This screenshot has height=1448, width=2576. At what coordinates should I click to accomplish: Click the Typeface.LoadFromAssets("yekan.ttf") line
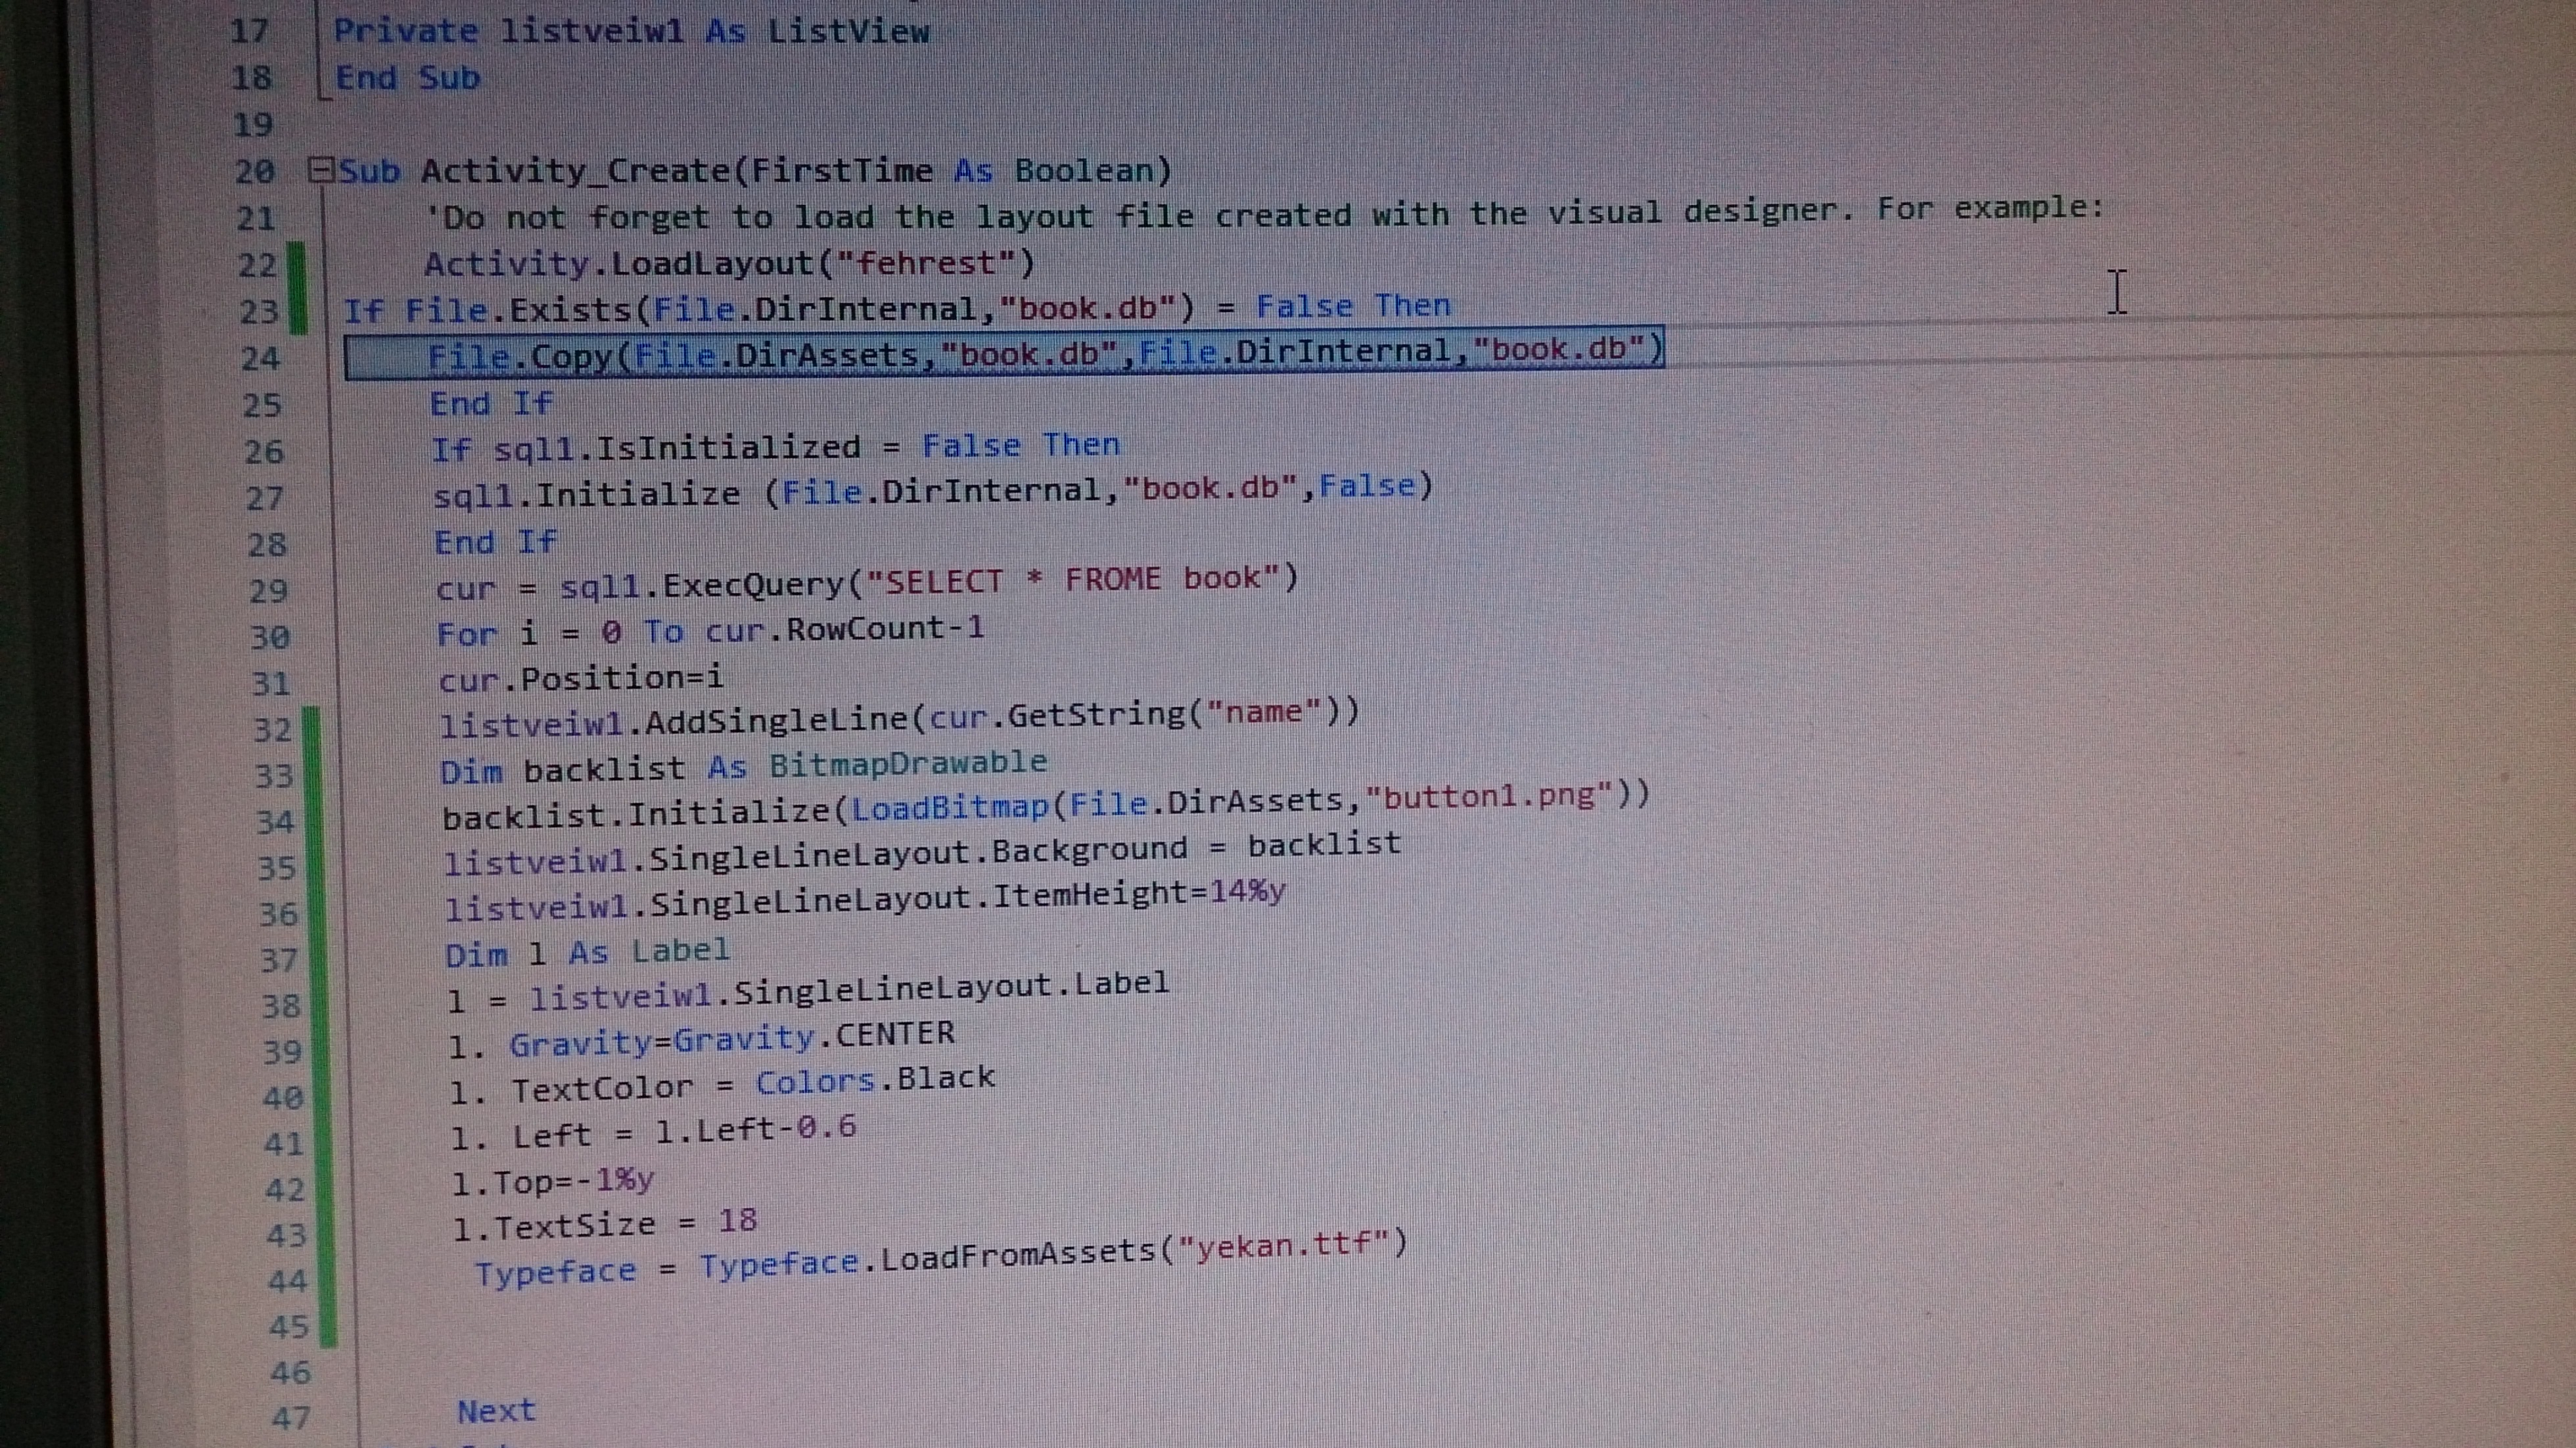(940, 1258)
